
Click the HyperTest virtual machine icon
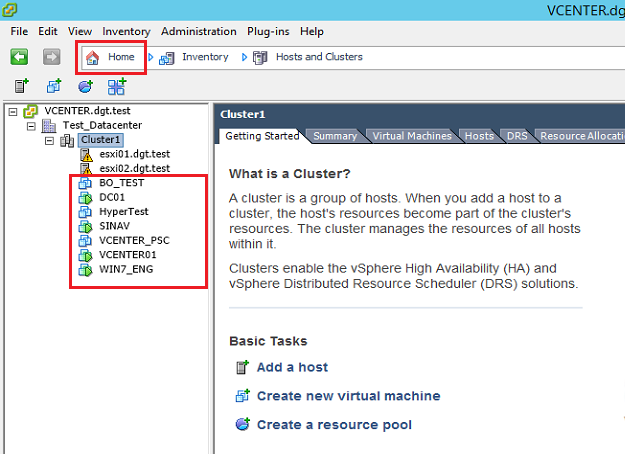coord(85,212)
